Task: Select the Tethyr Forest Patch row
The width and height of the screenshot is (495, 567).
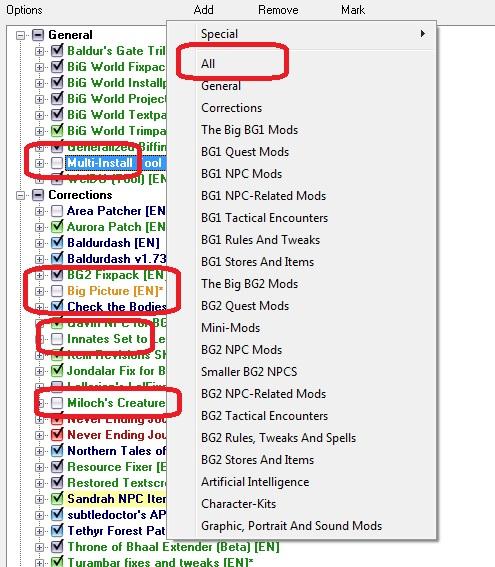Action: tap(117, 531)
